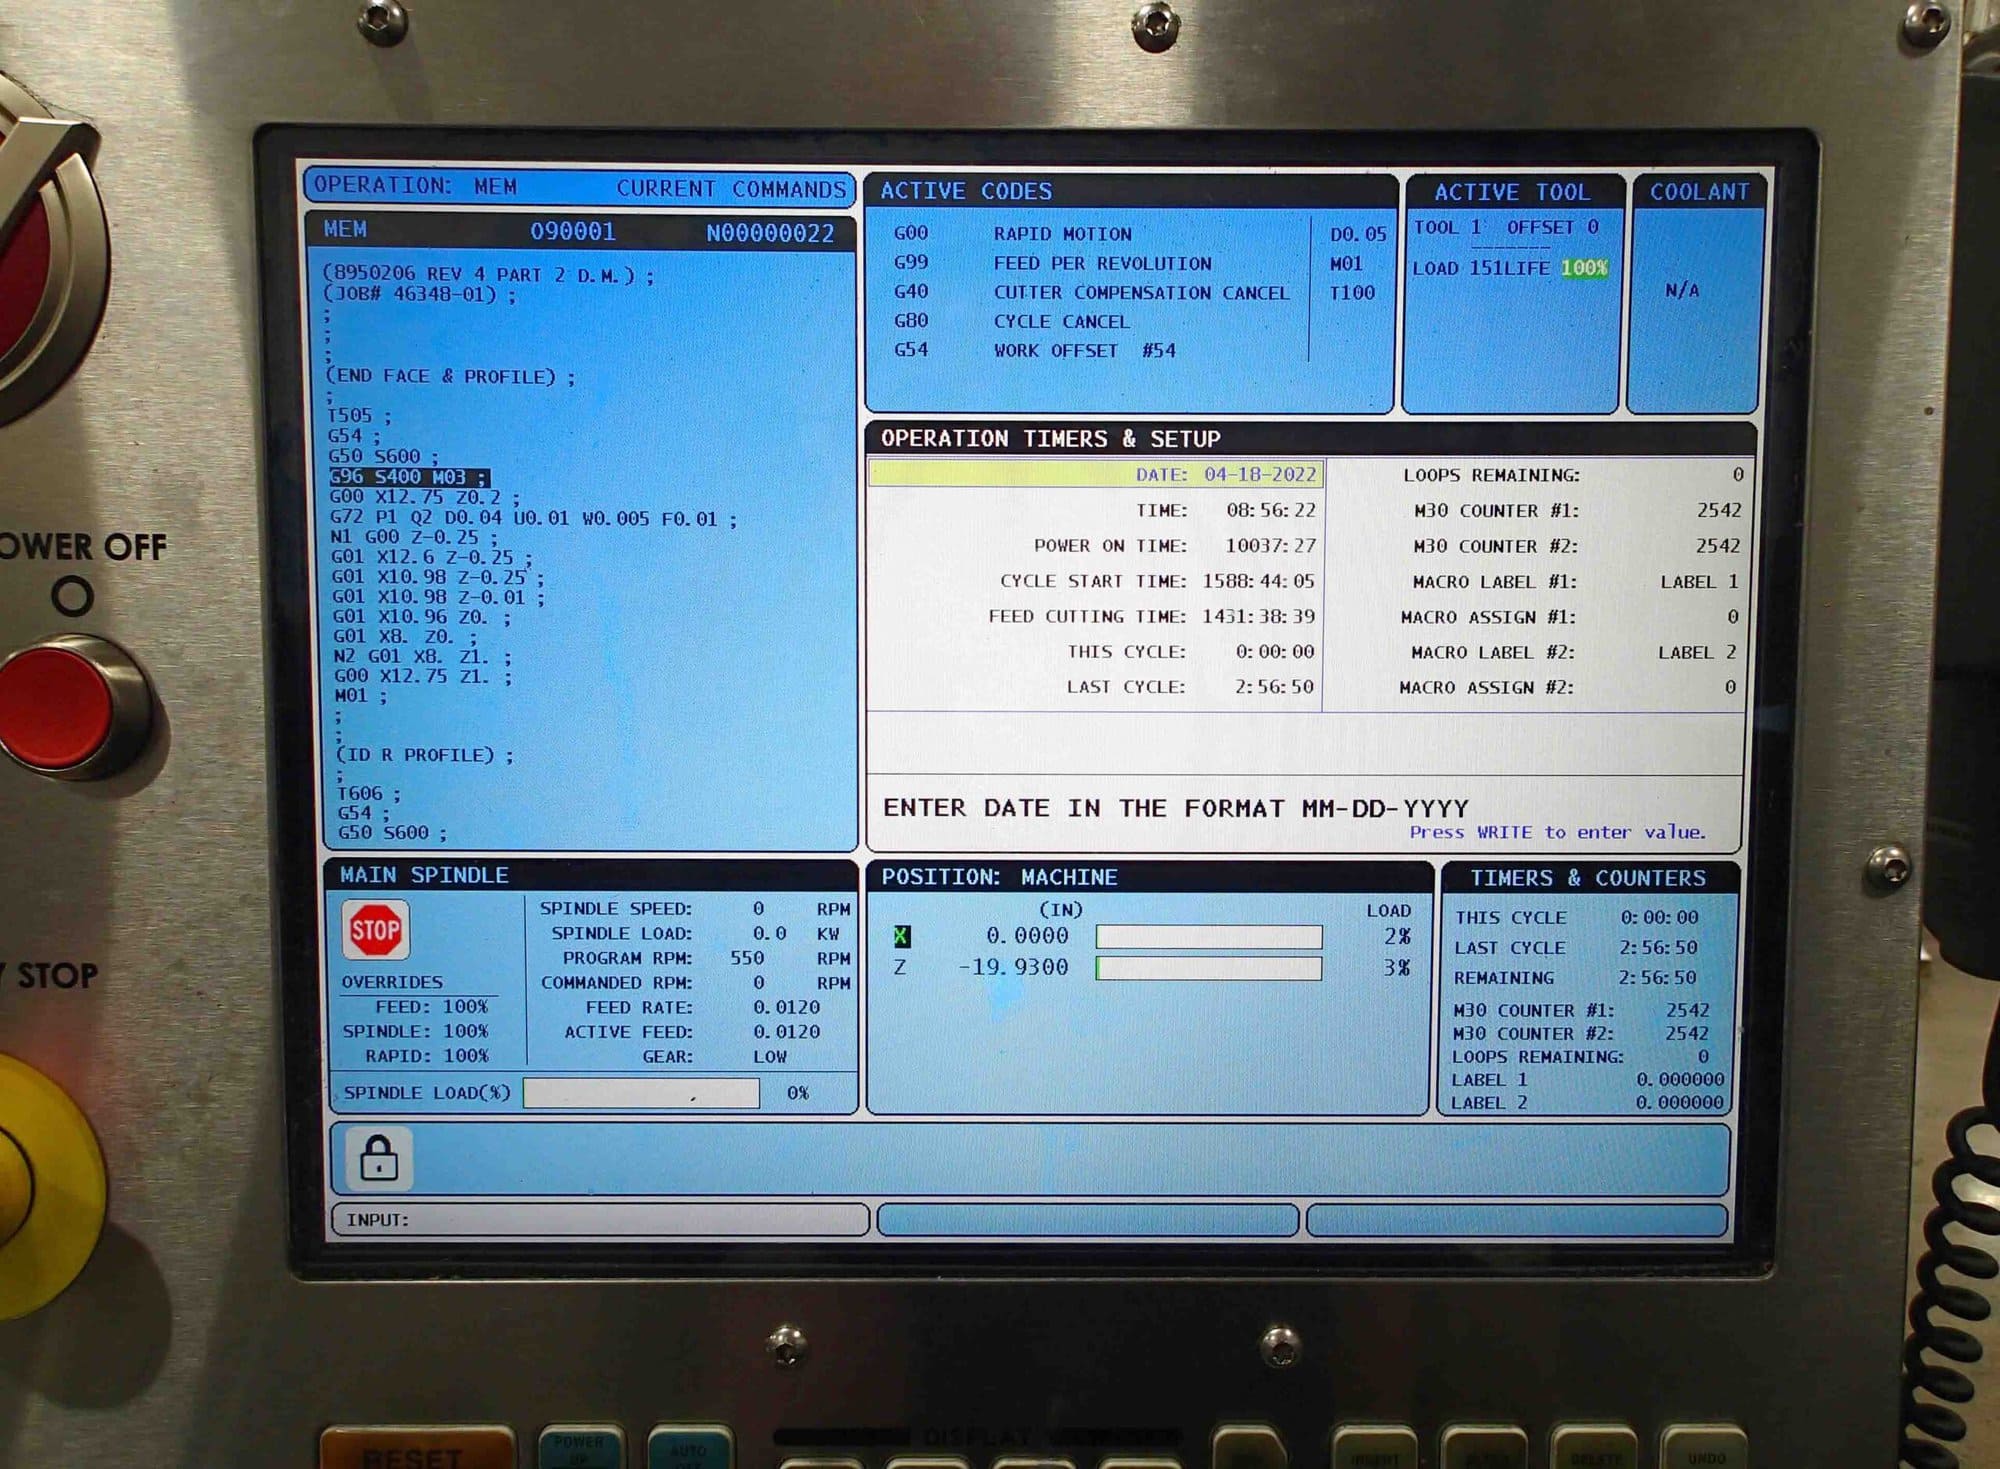This screenshot has width=2000, height=1469.
Task: Click MACRO LABEL #2 value LABEL 2
Action: tap(1697, 652)
